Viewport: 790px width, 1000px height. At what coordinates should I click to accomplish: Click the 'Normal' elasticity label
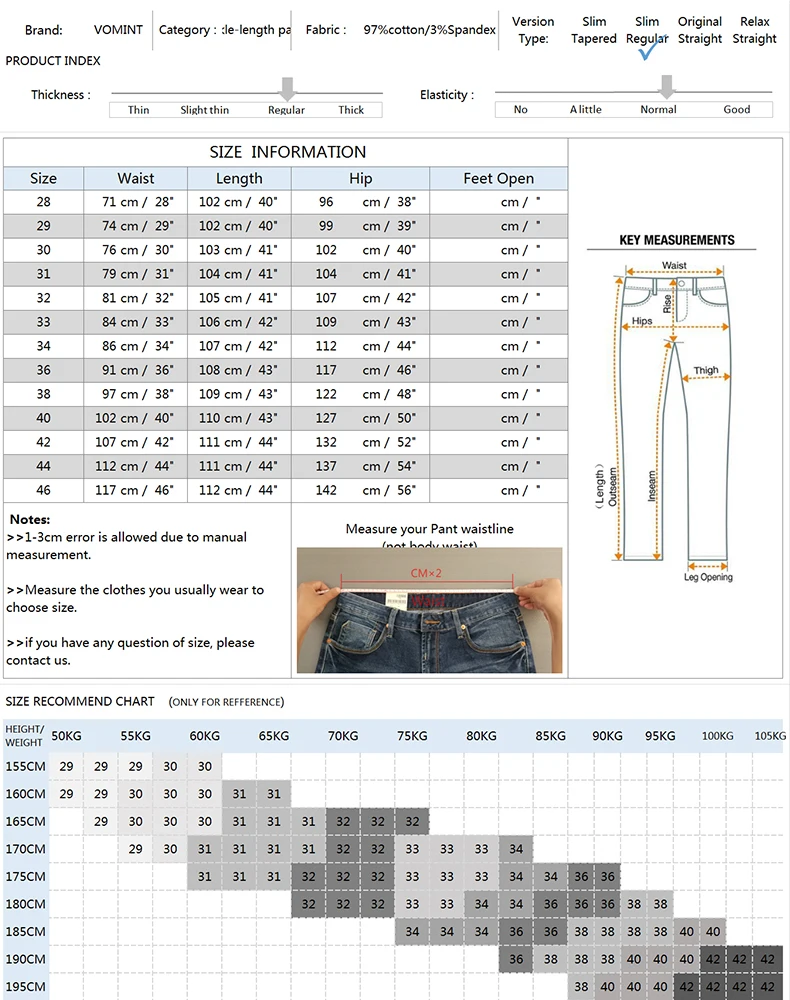pos(658,109)
